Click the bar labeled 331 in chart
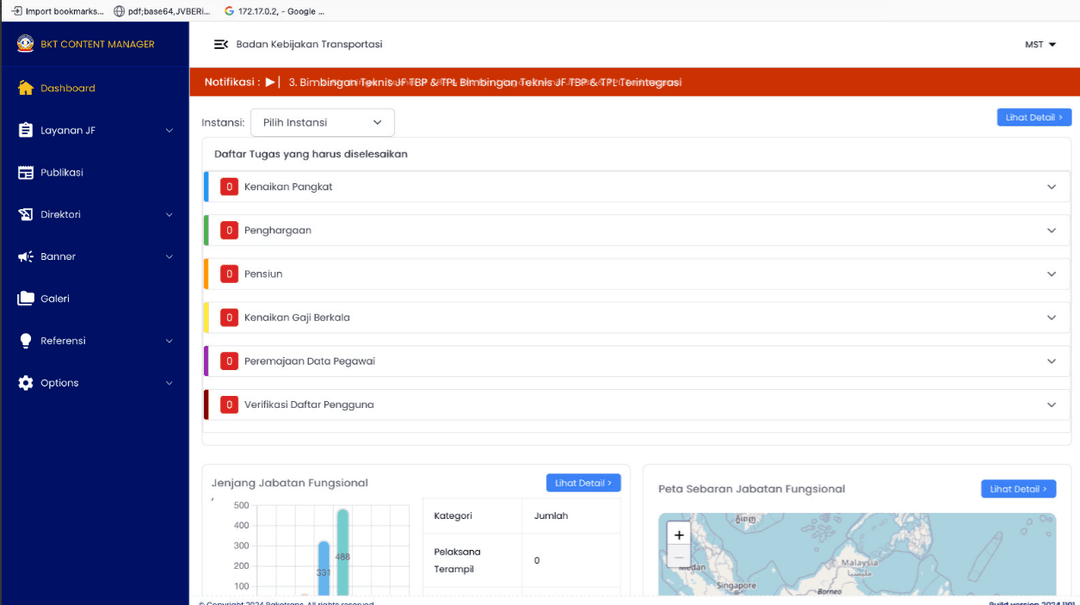 coord(324,568)
